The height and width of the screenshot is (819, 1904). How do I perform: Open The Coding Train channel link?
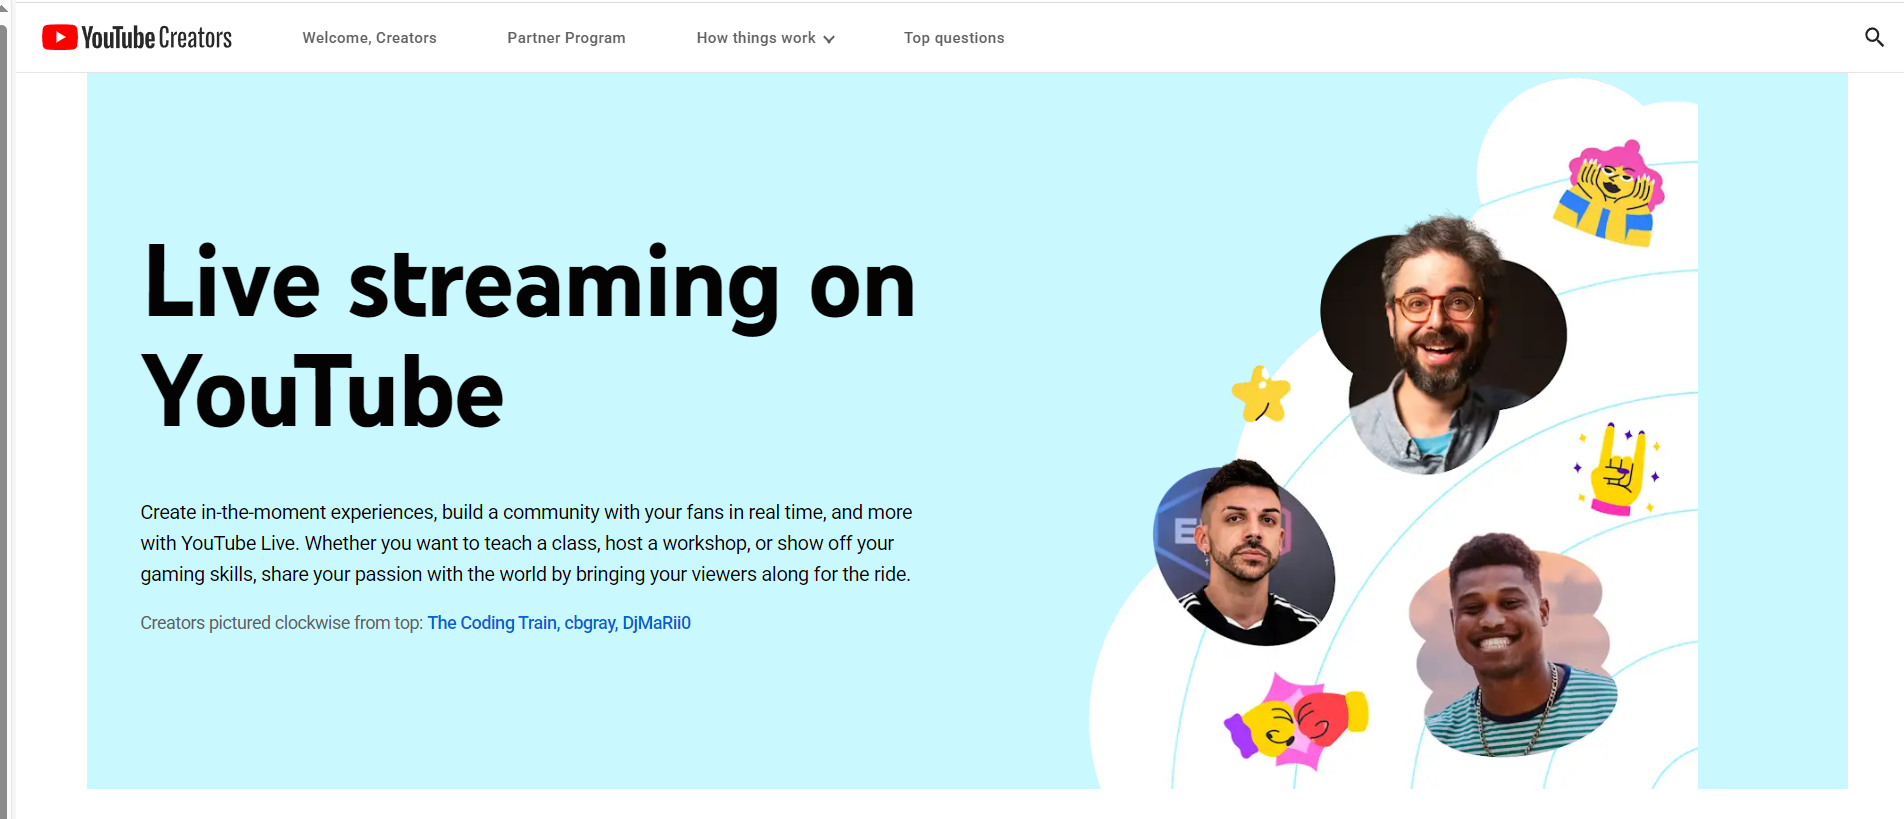[492, 623]
